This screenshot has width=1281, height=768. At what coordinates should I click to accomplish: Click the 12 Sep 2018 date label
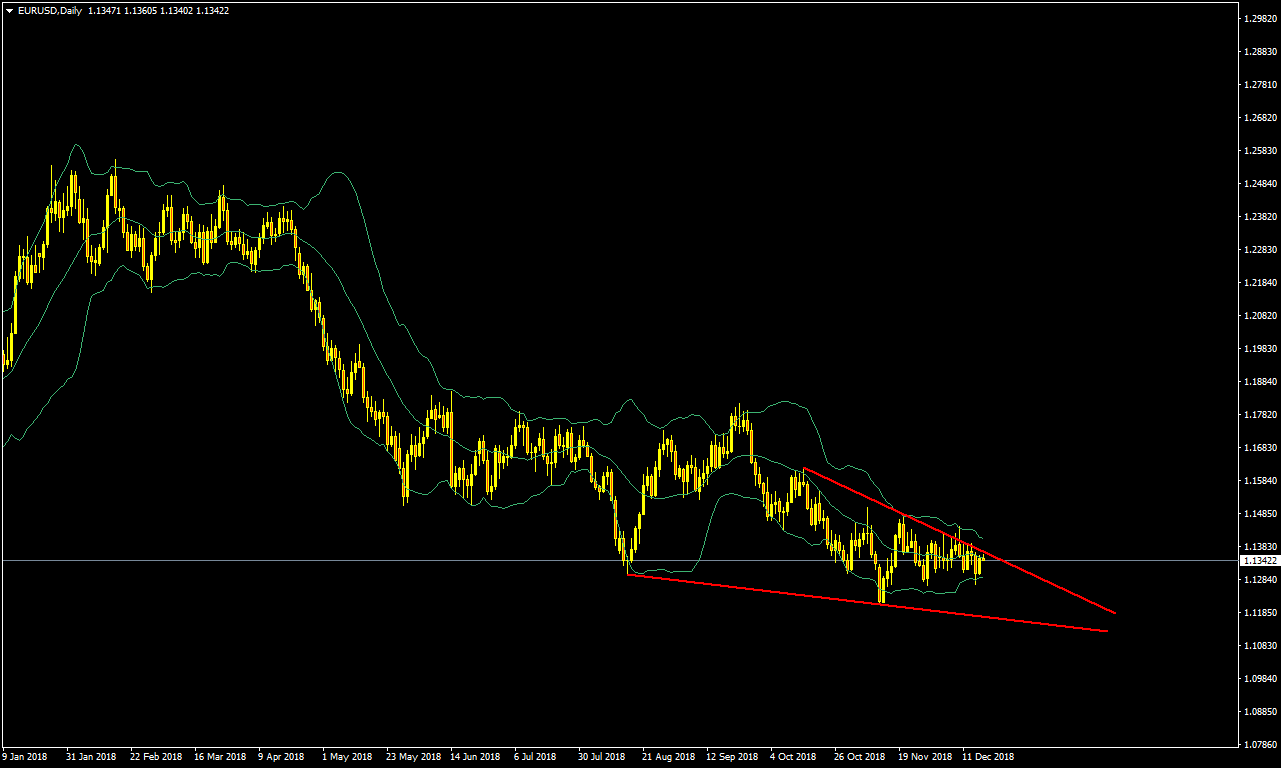(732, 757)
